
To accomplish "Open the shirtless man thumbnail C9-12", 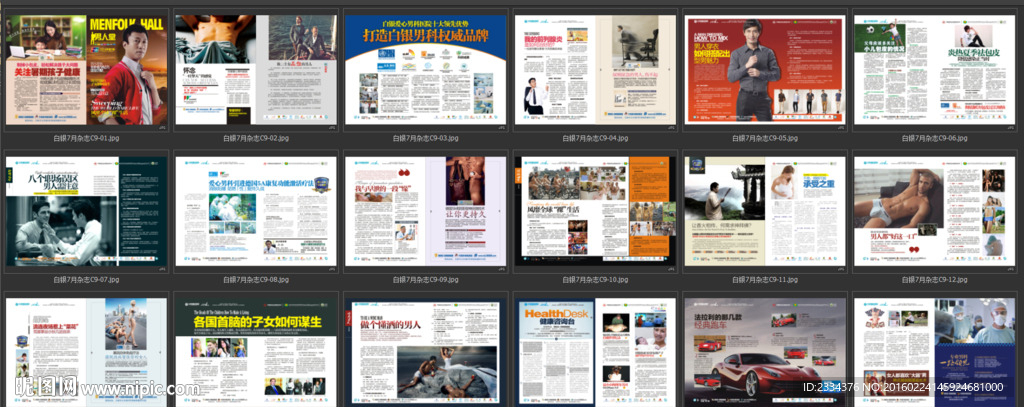I will click(x=933, y=212).
